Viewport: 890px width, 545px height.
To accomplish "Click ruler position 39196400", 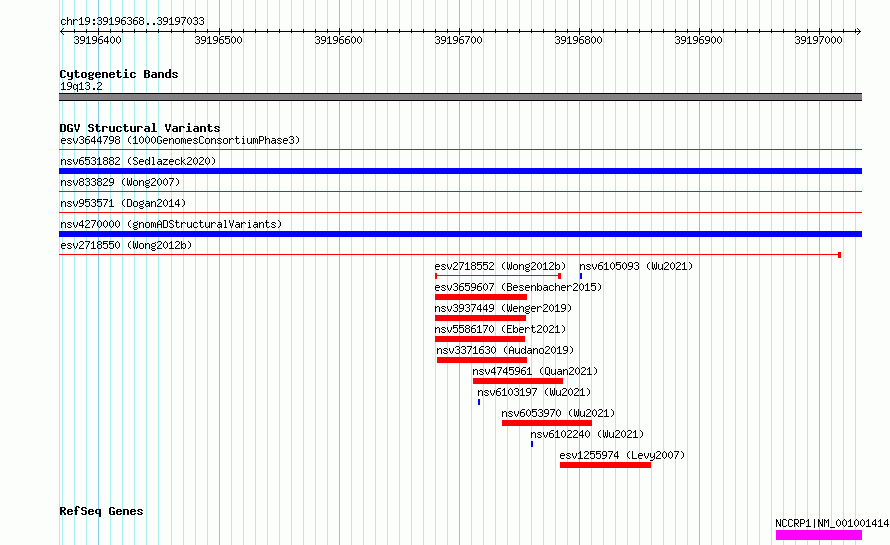I will pyautogui.click(x=98, y=40).
